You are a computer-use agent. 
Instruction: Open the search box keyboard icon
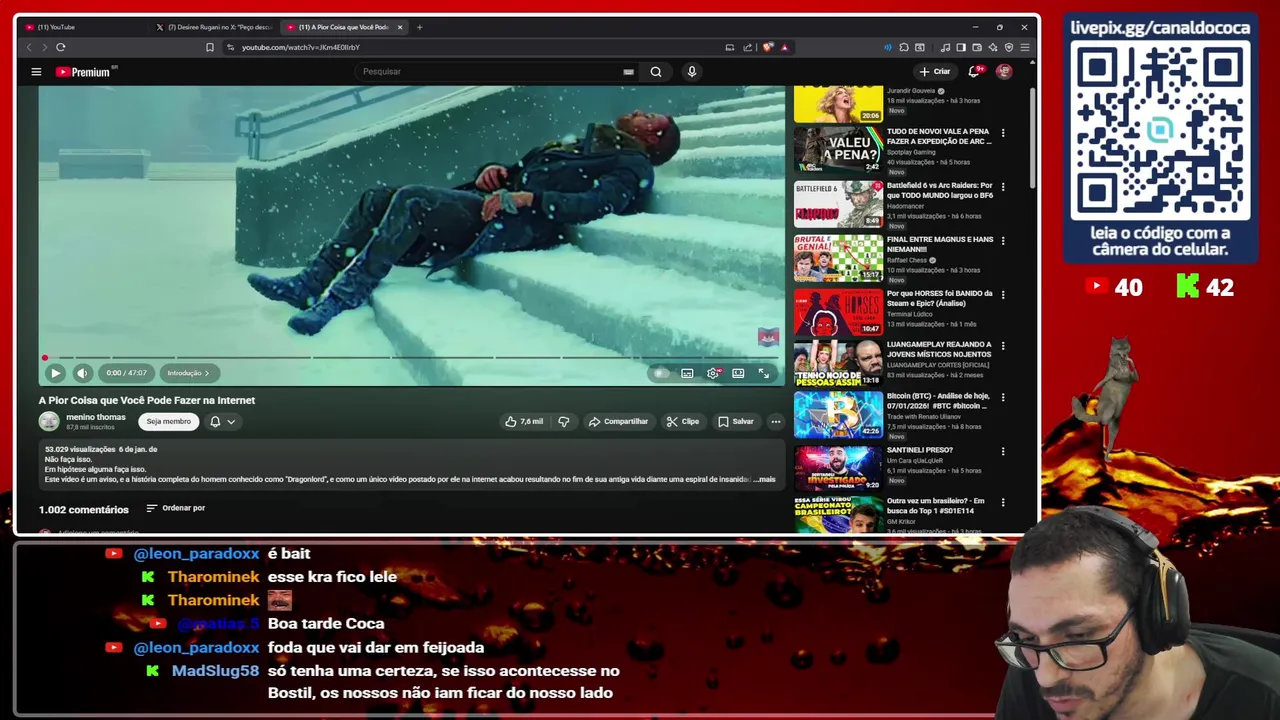pyautogui.click(x=628, y=71)
